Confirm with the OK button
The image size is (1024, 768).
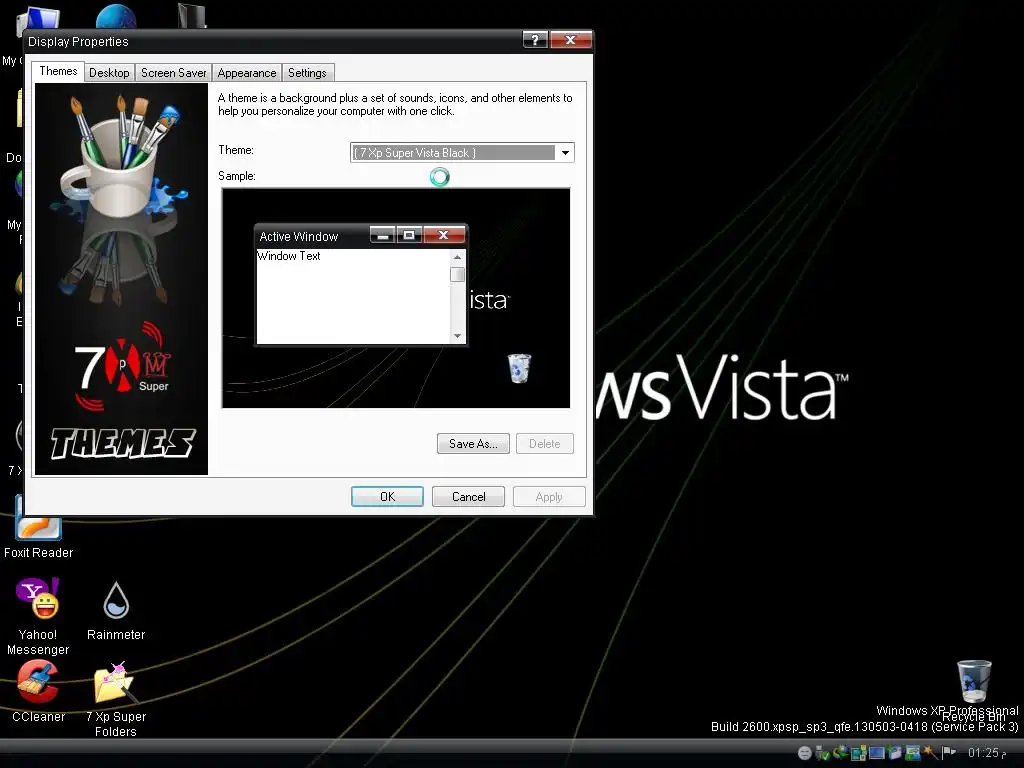click(387, 497)
